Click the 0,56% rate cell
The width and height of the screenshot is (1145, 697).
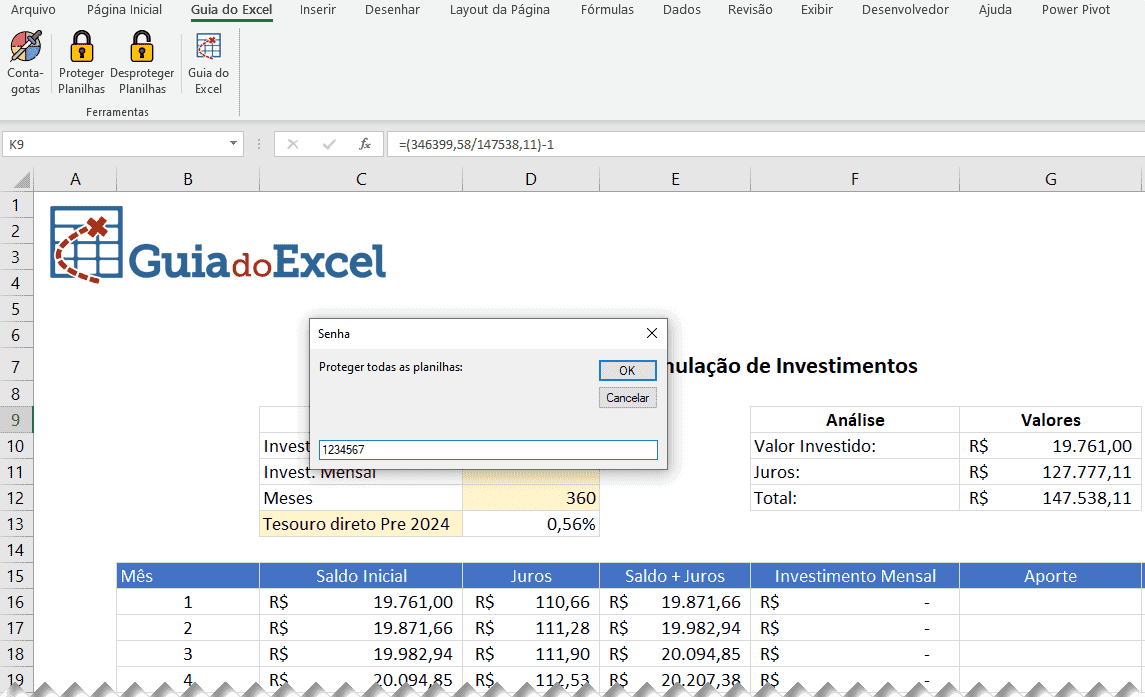tap(531, 524)
